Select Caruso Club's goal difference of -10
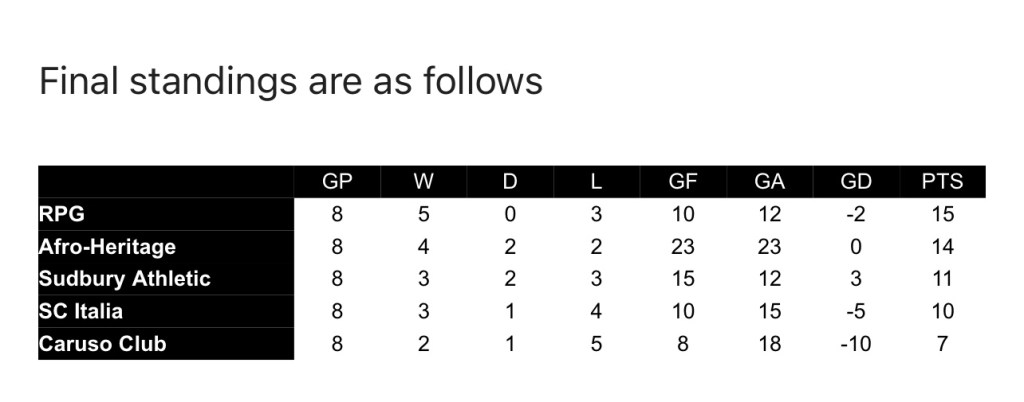The width and height of the screenshot is (1024, 402). 856,344
